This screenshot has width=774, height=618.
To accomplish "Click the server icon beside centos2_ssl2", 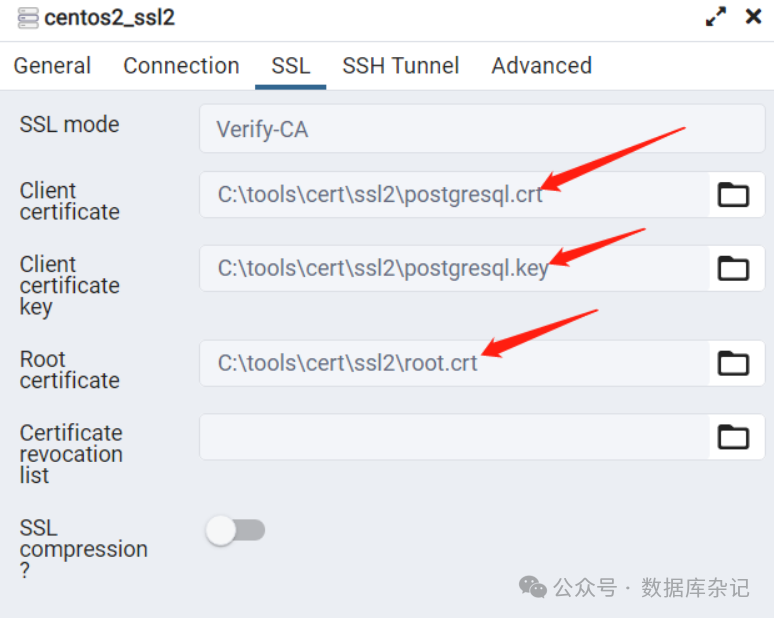I will (27, 18).
